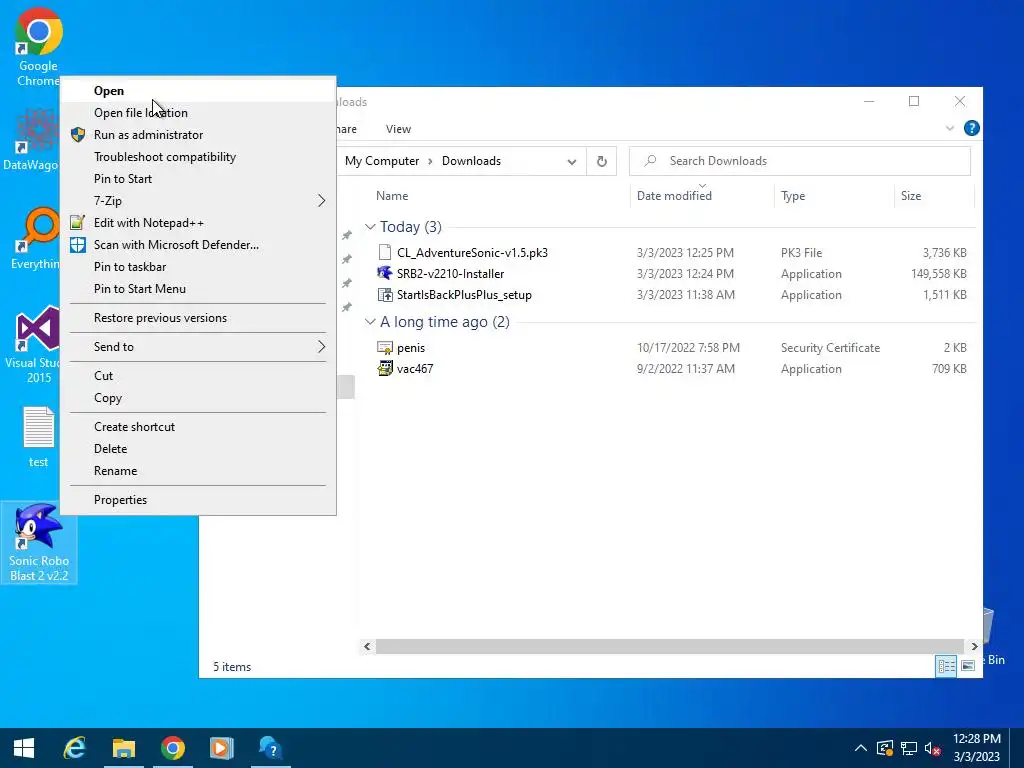This screenshot has height=768, width=1024.
Task: Click breadcrumb arrow after My Computer
Action: coord(430,161)
